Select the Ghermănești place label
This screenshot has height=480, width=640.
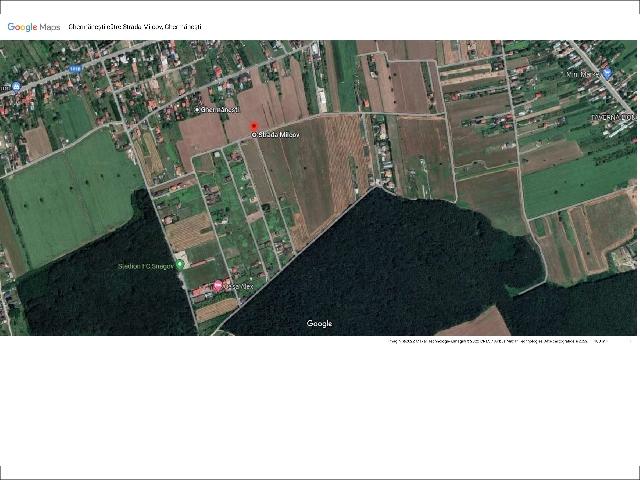tap(220, 109)
